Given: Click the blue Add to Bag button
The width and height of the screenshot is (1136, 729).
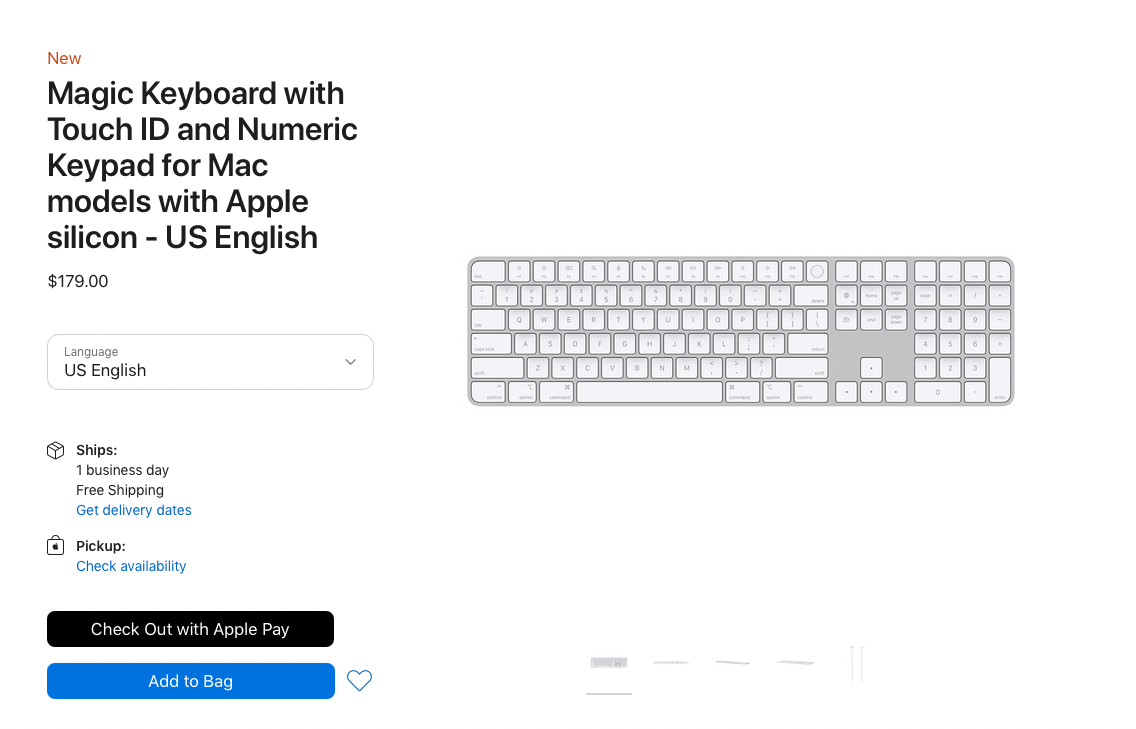Looking at the screenshot, I should pos(190,681).
